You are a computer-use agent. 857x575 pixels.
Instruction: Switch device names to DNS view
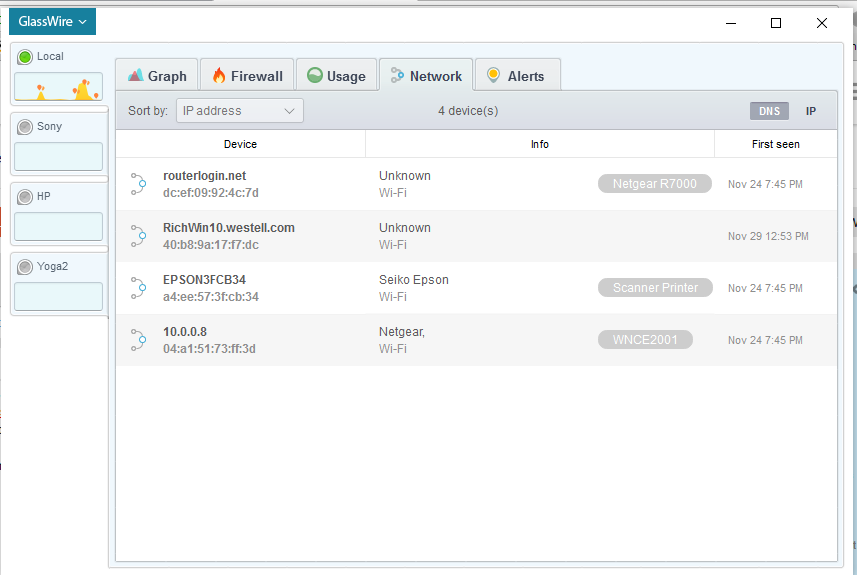769,111
